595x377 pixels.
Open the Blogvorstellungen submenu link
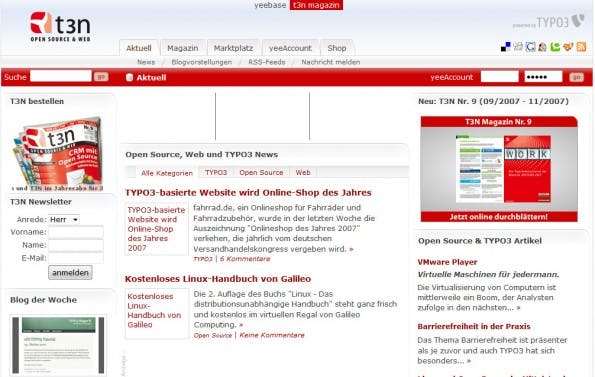pos(201,62)
